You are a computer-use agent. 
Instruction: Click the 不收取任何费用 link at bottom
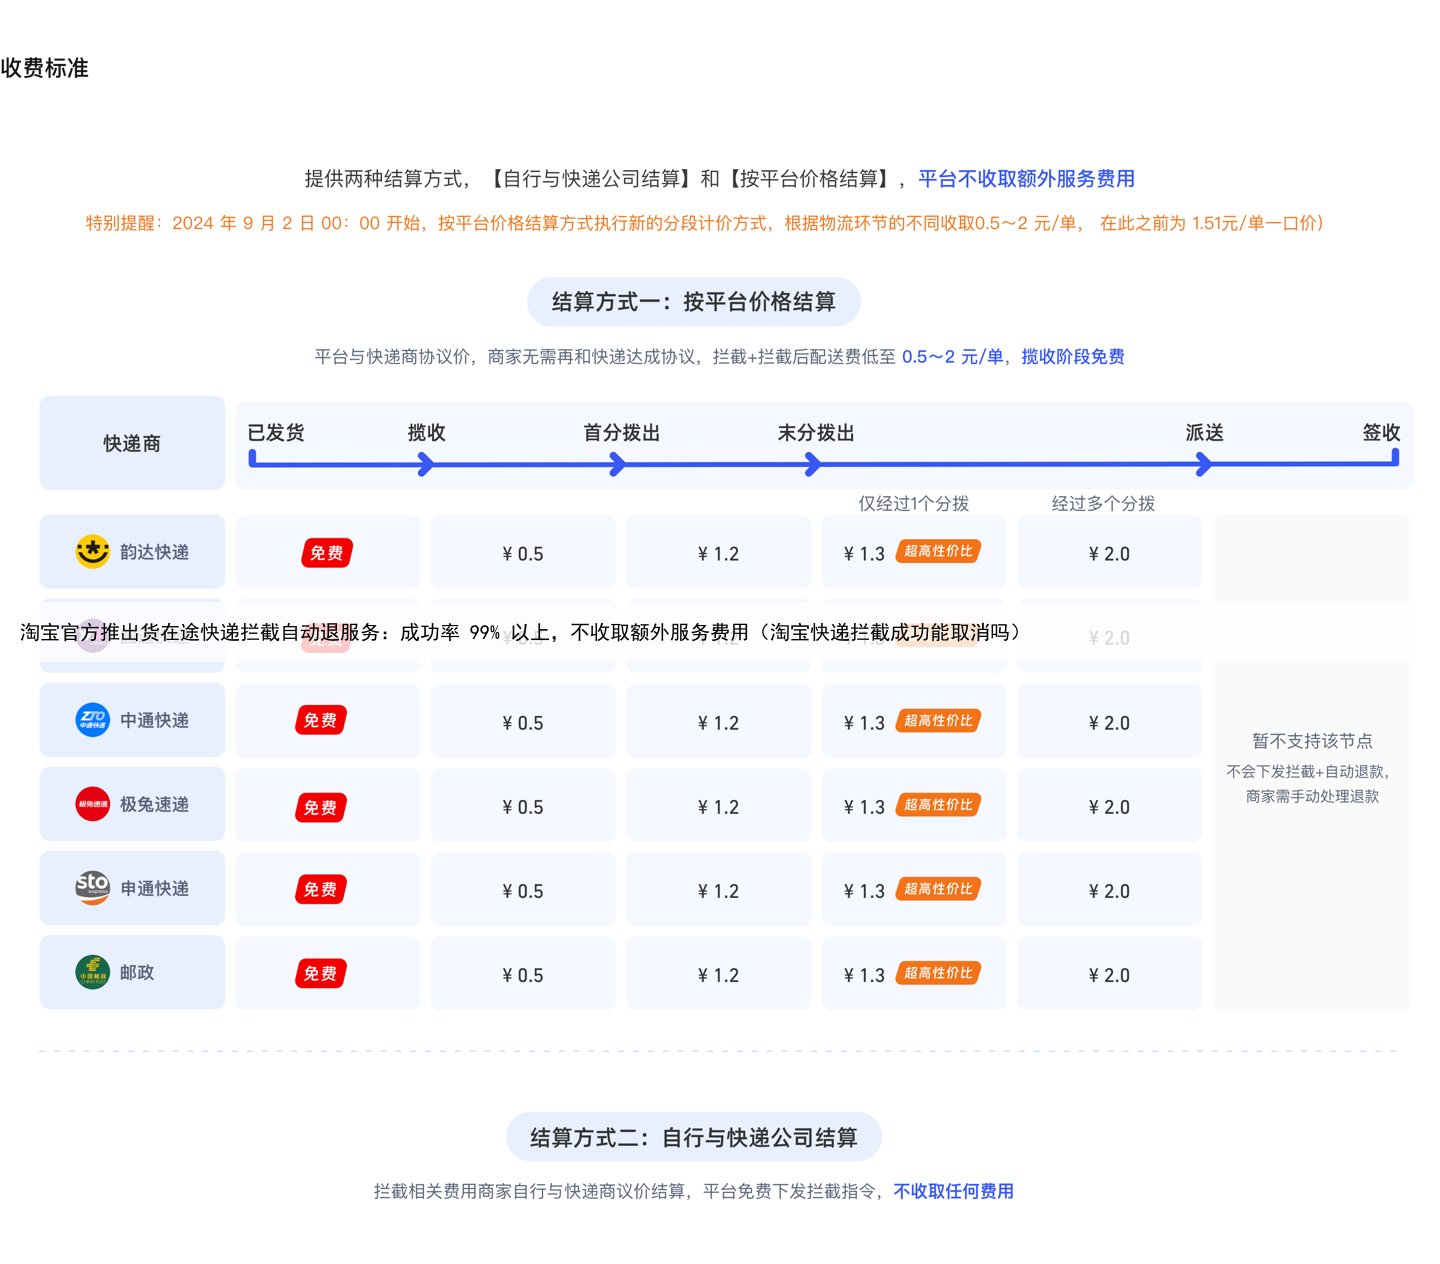point(953,1191)
